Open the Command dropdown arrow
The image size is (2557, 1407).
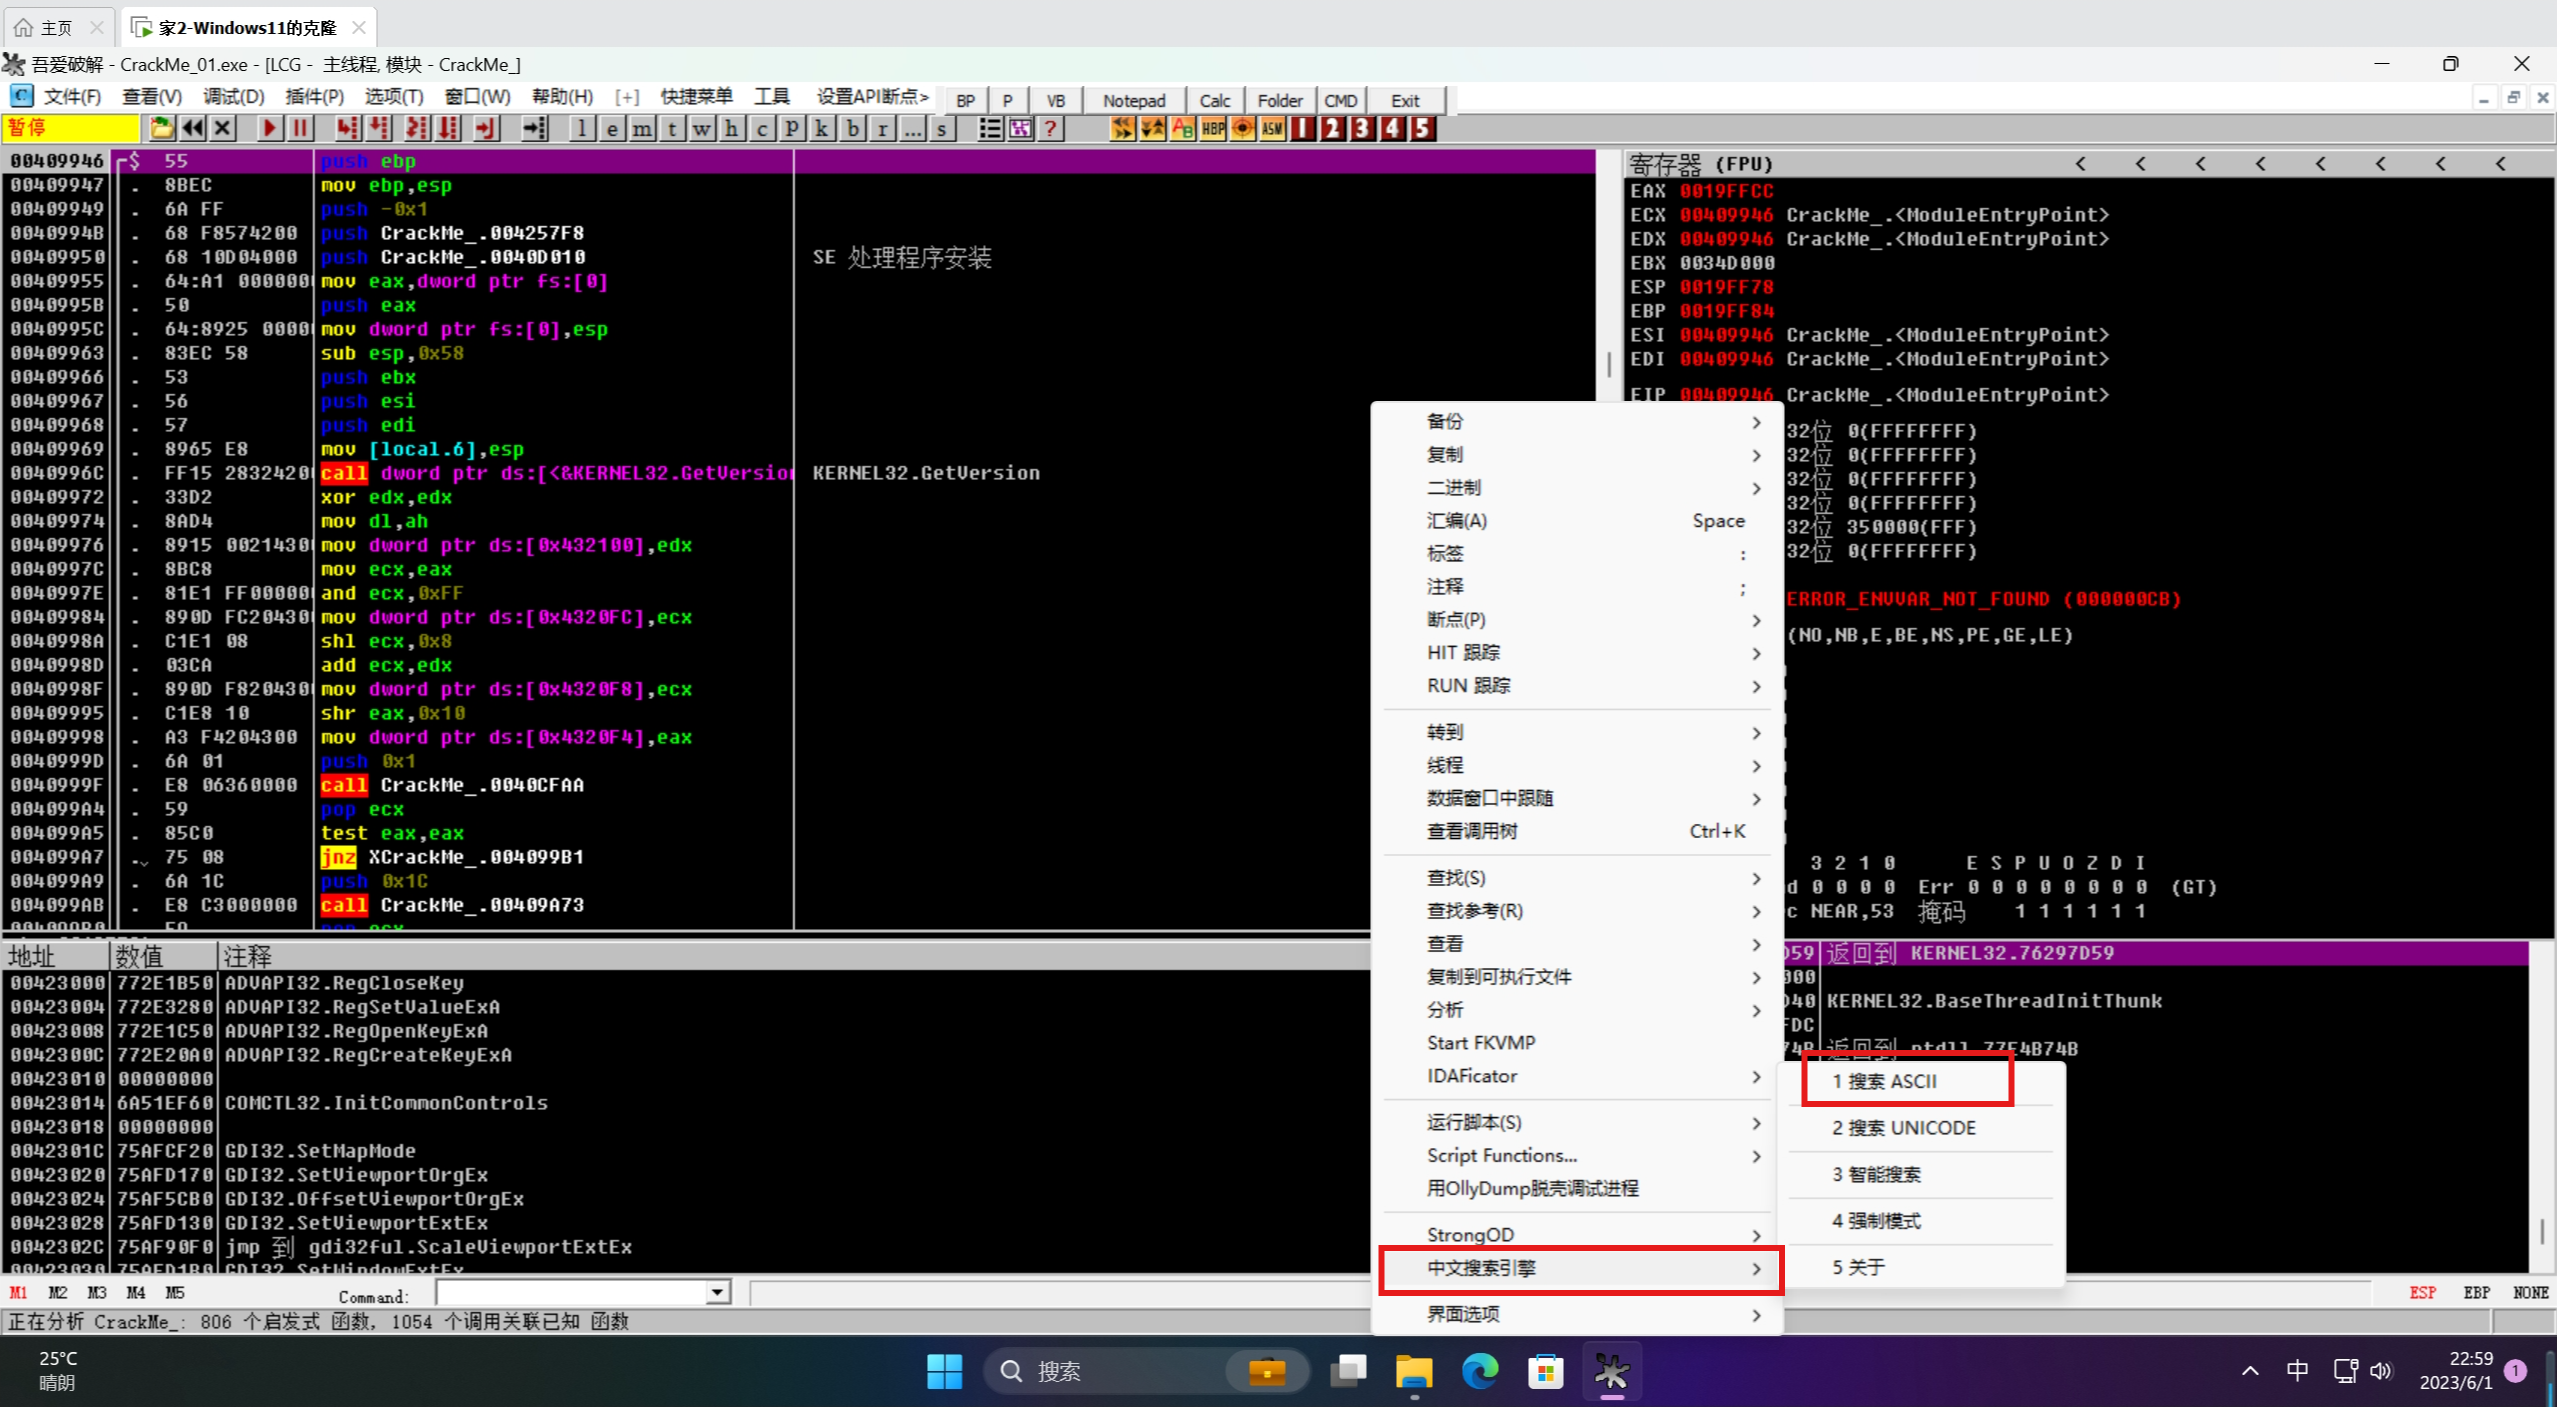[x=717, y=1293]
